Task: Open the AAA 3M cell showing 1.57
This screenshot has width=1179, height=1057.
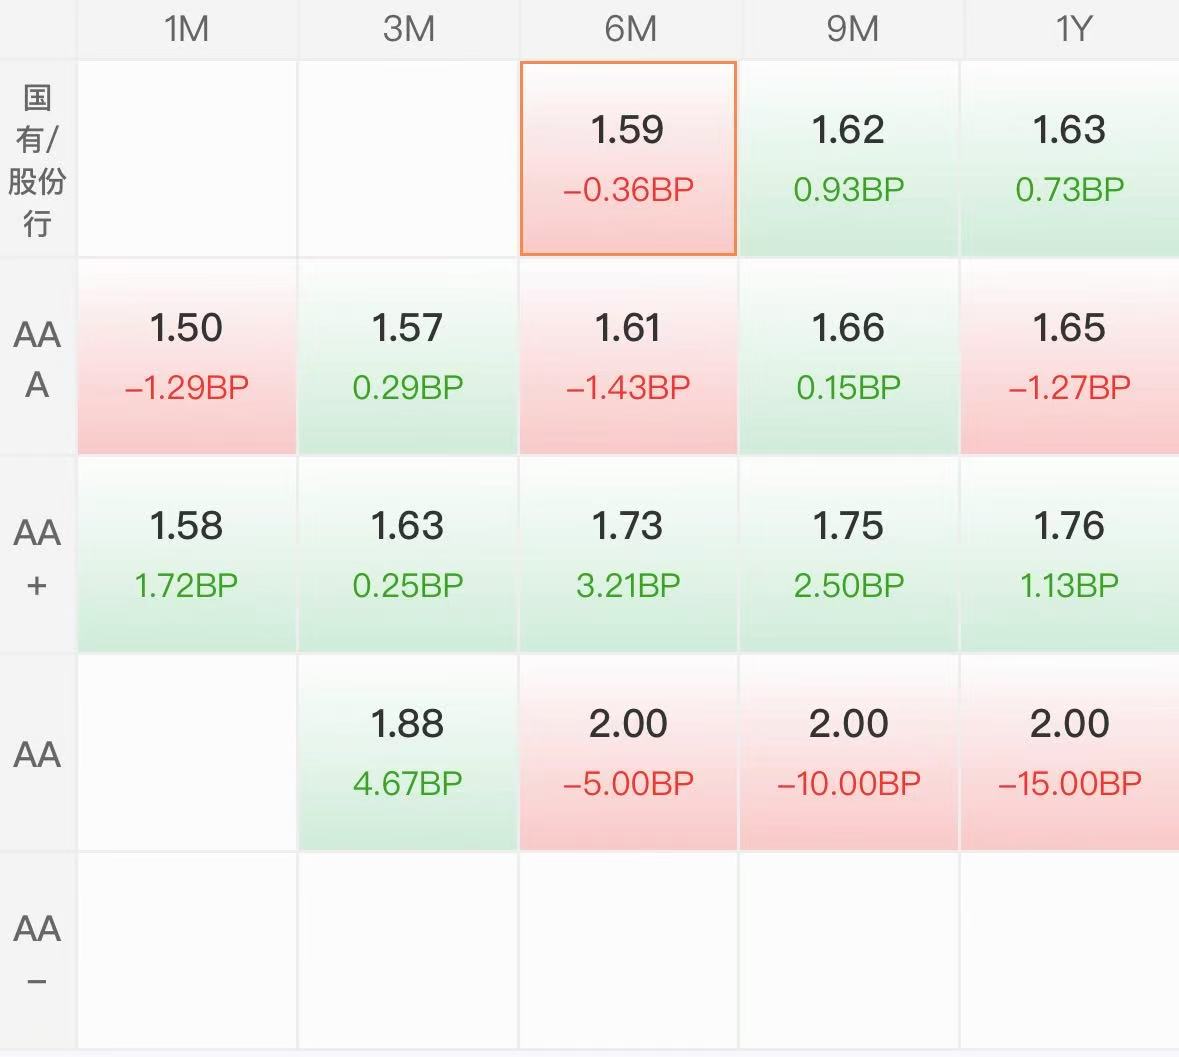Action: (x=408, y=357)
